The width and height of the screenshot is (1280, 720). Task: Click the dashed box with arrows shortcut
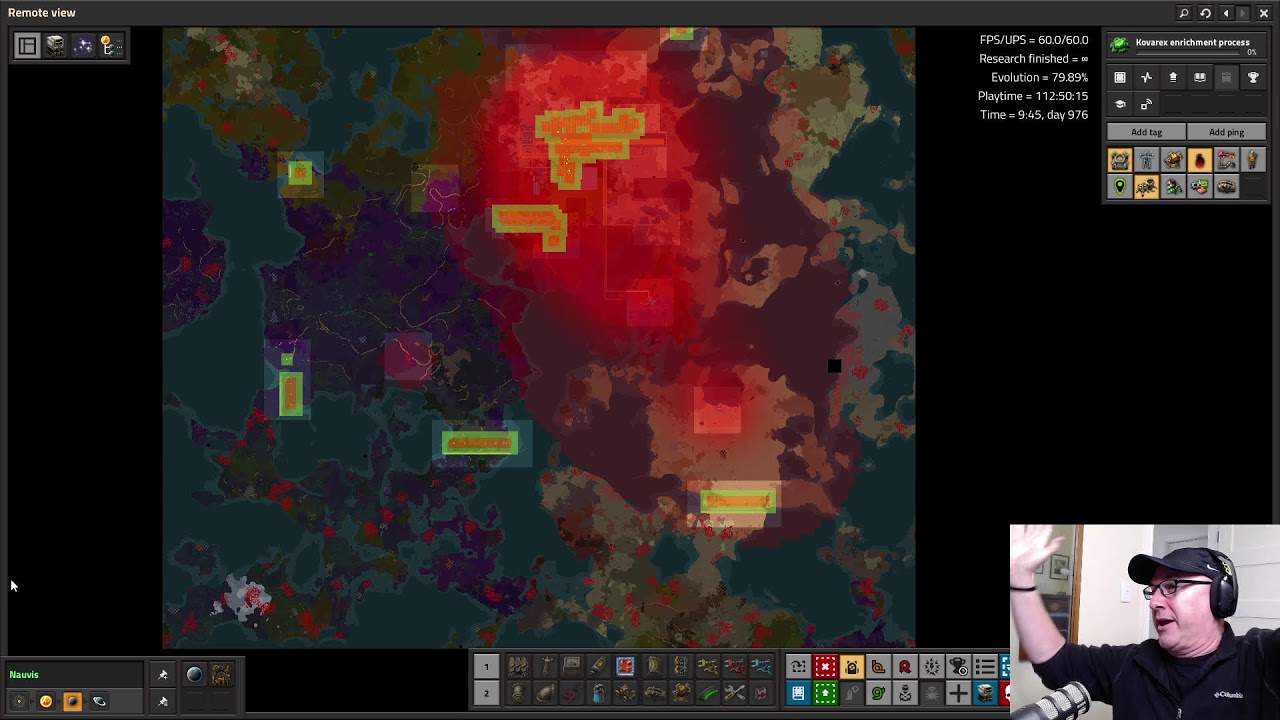tap(798, 667)
